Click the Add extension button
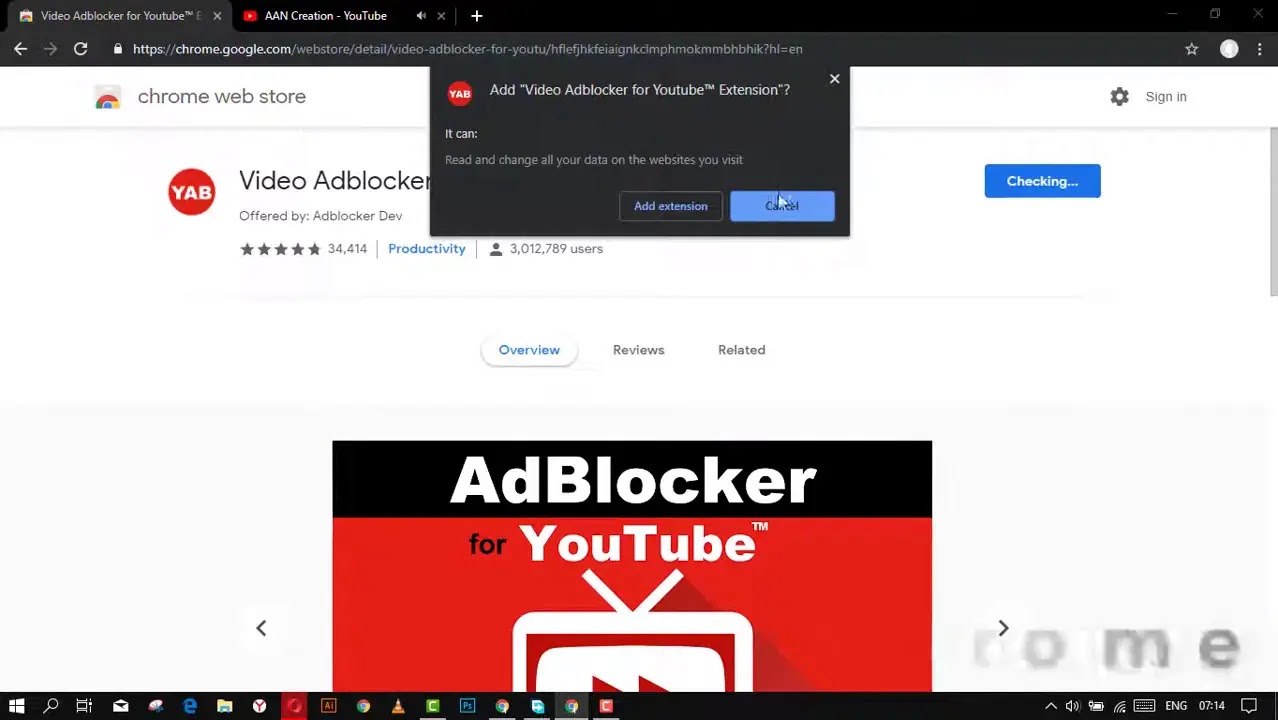Screen dimensions: 1278x720 click(670, 206)
